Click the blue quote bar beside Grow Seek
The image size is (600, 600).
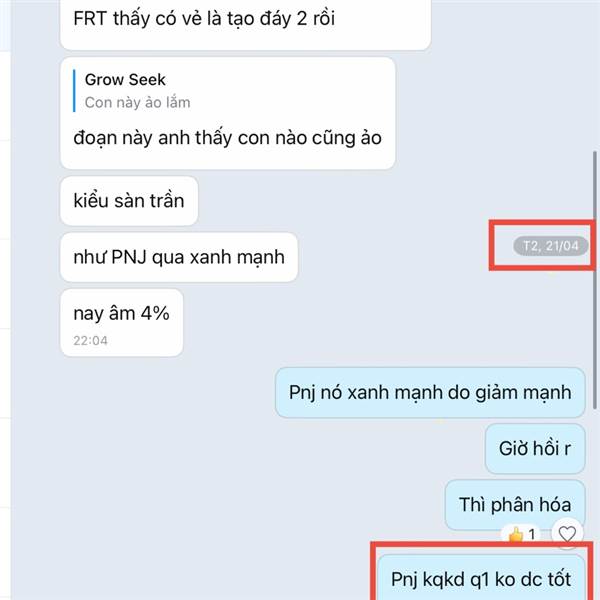(x=74, y=91)
